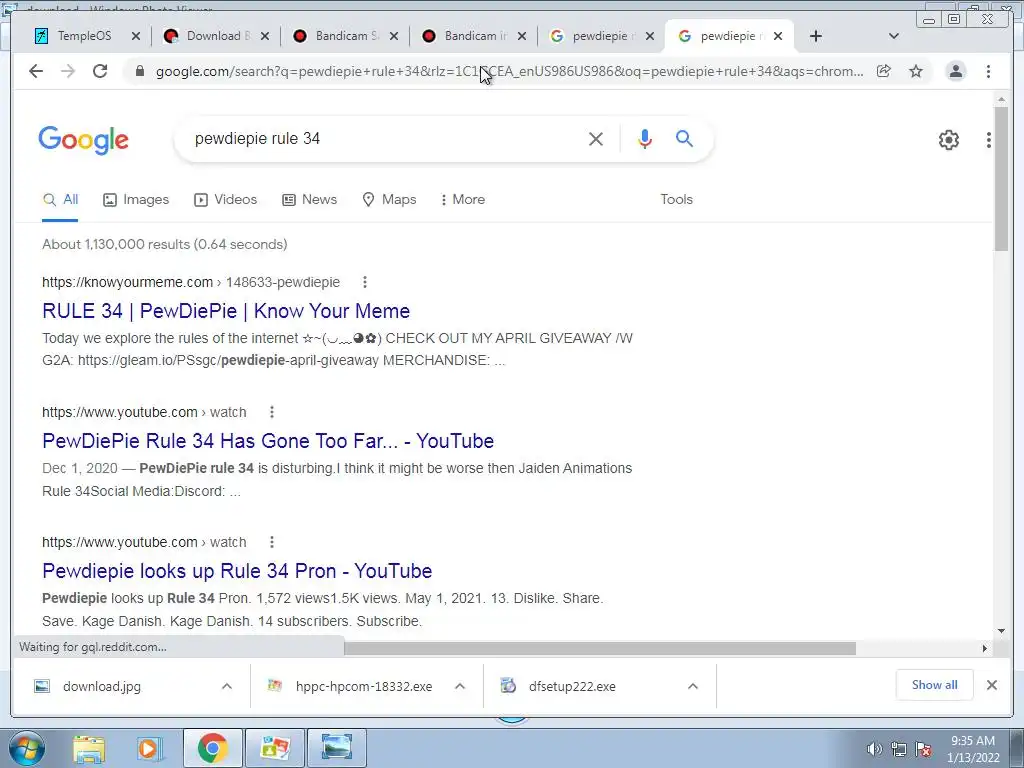Image resolution: width=1024 pixels, height=768 pixels.
Task: Select the Videos search tab
Action: click(x=225, y=199)
